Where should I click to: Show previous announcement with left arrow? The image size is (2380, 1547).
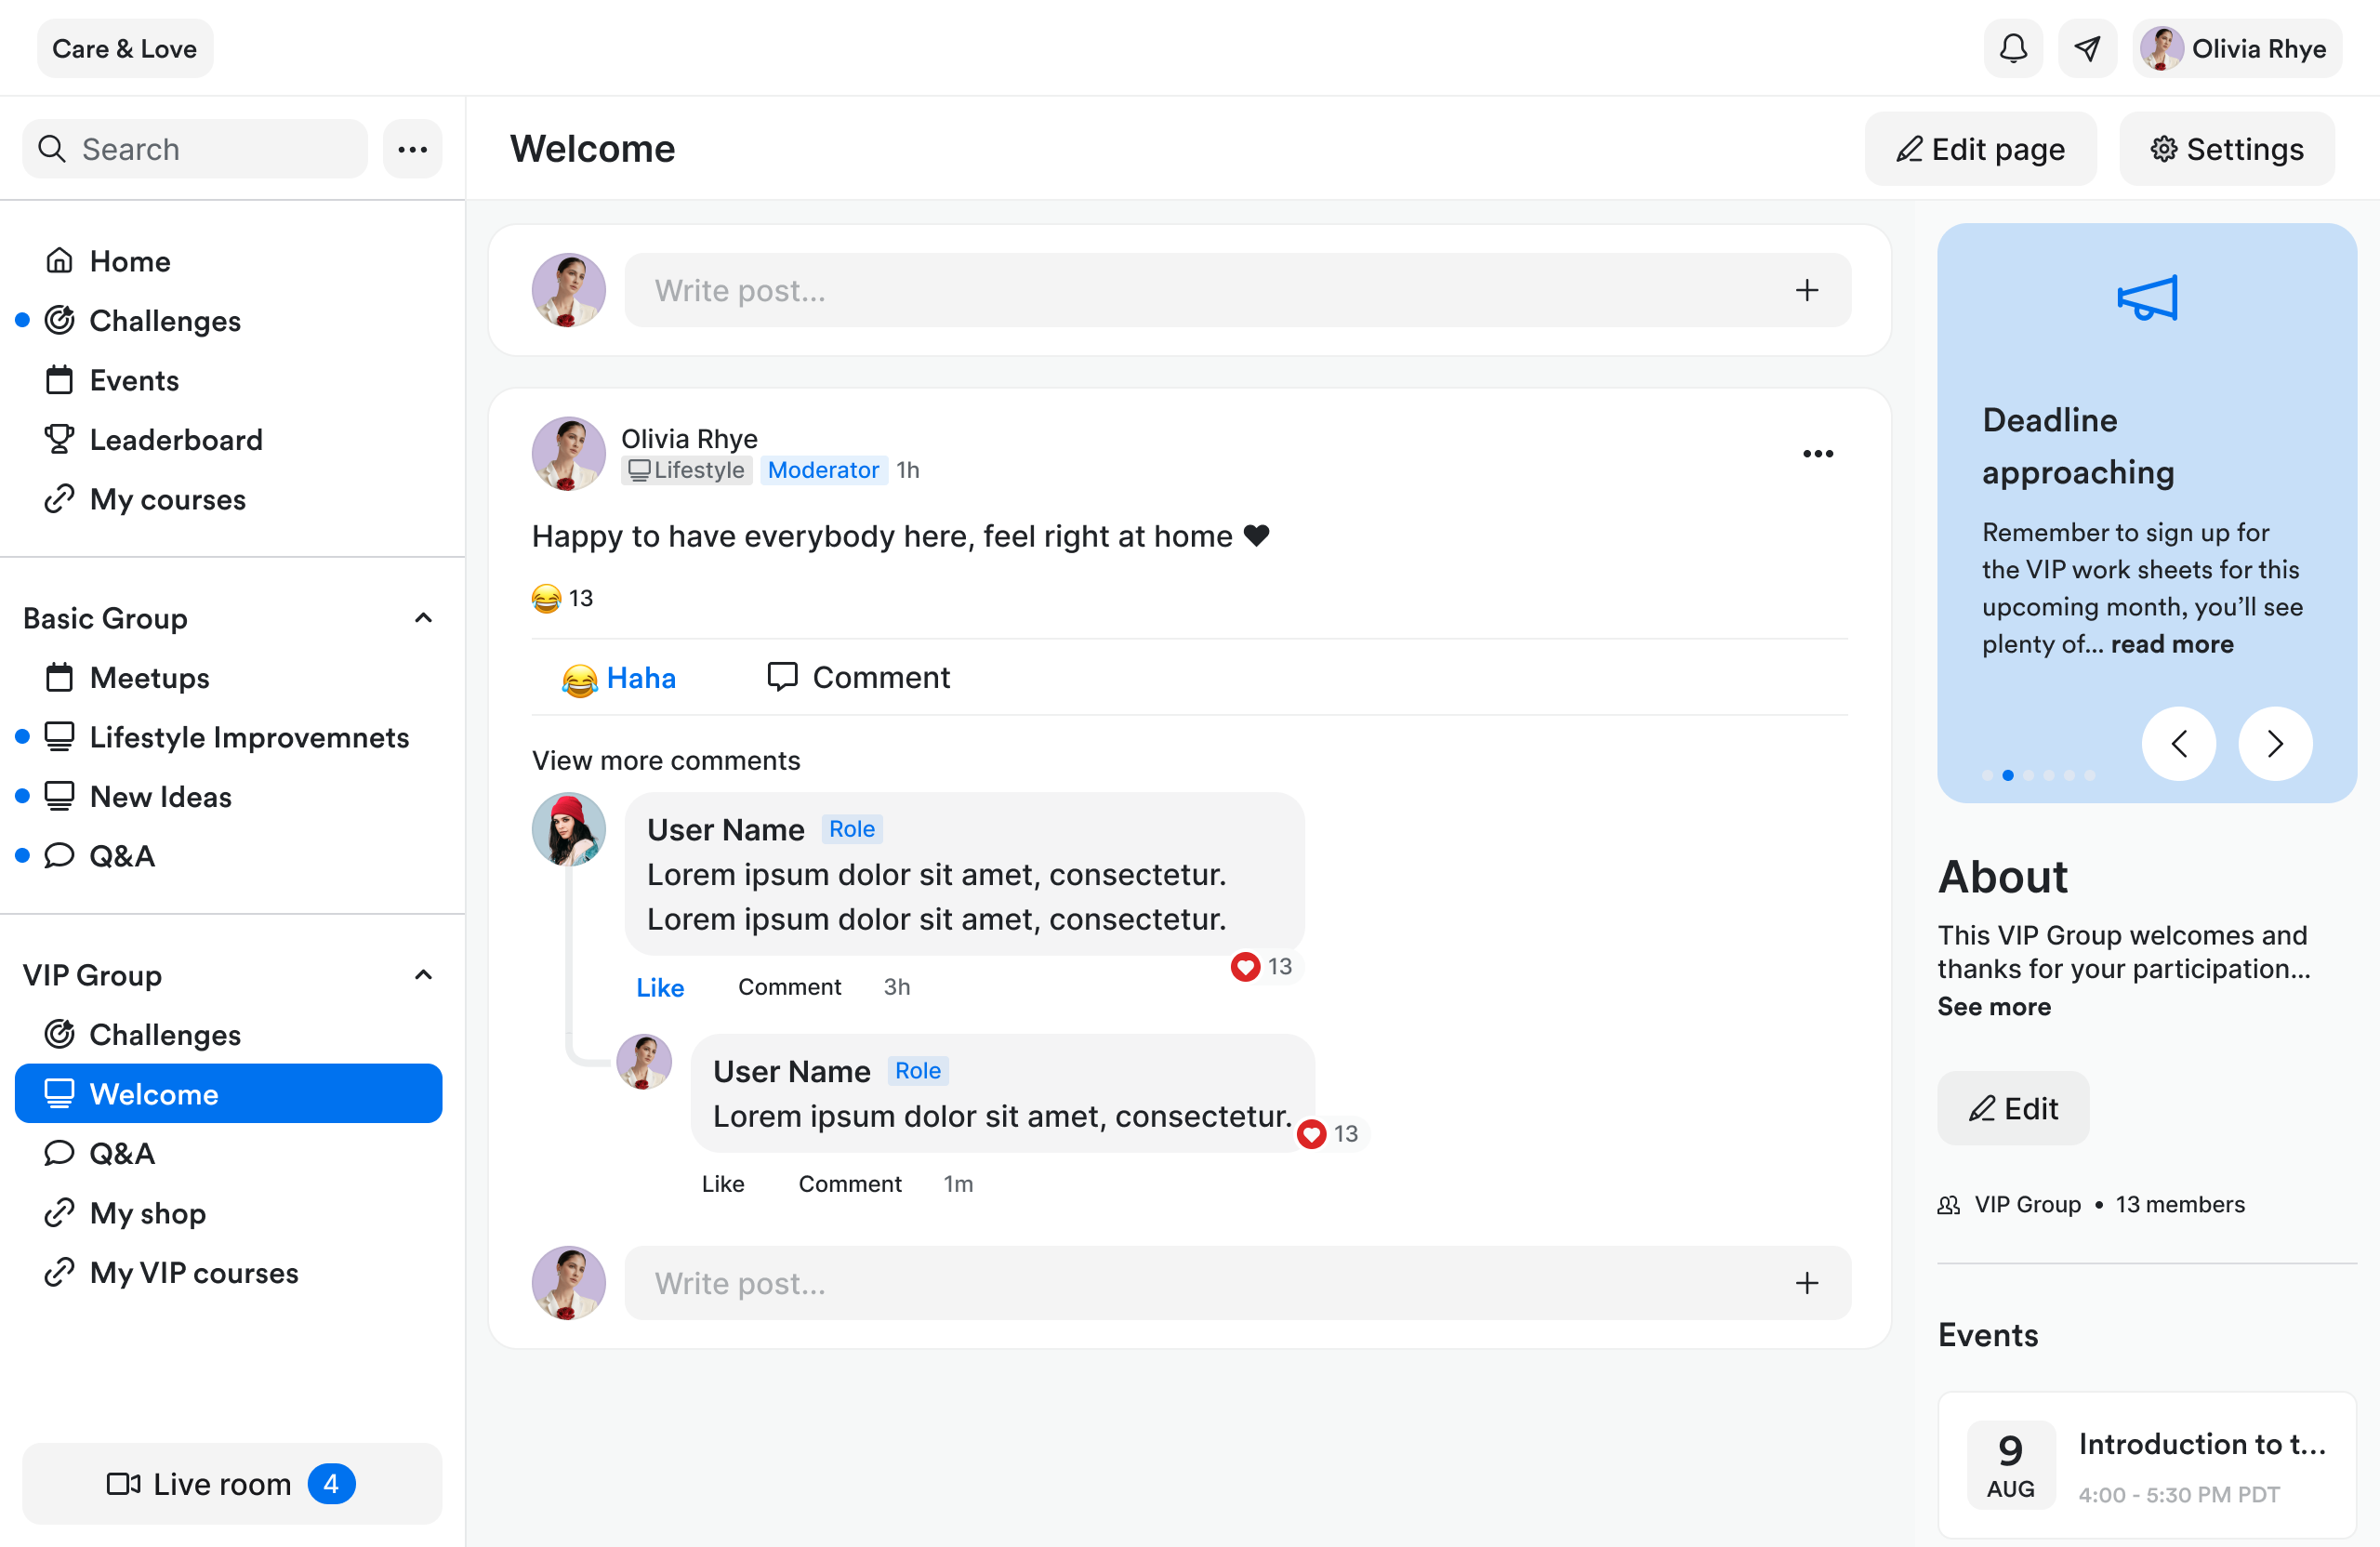pyautogui.click(x=2178, y=743)
